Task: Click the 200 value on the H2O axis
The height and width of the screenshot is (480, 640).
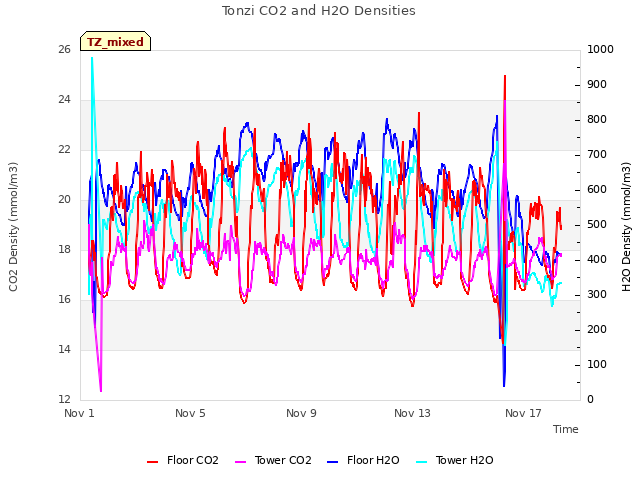Action: 597,330
